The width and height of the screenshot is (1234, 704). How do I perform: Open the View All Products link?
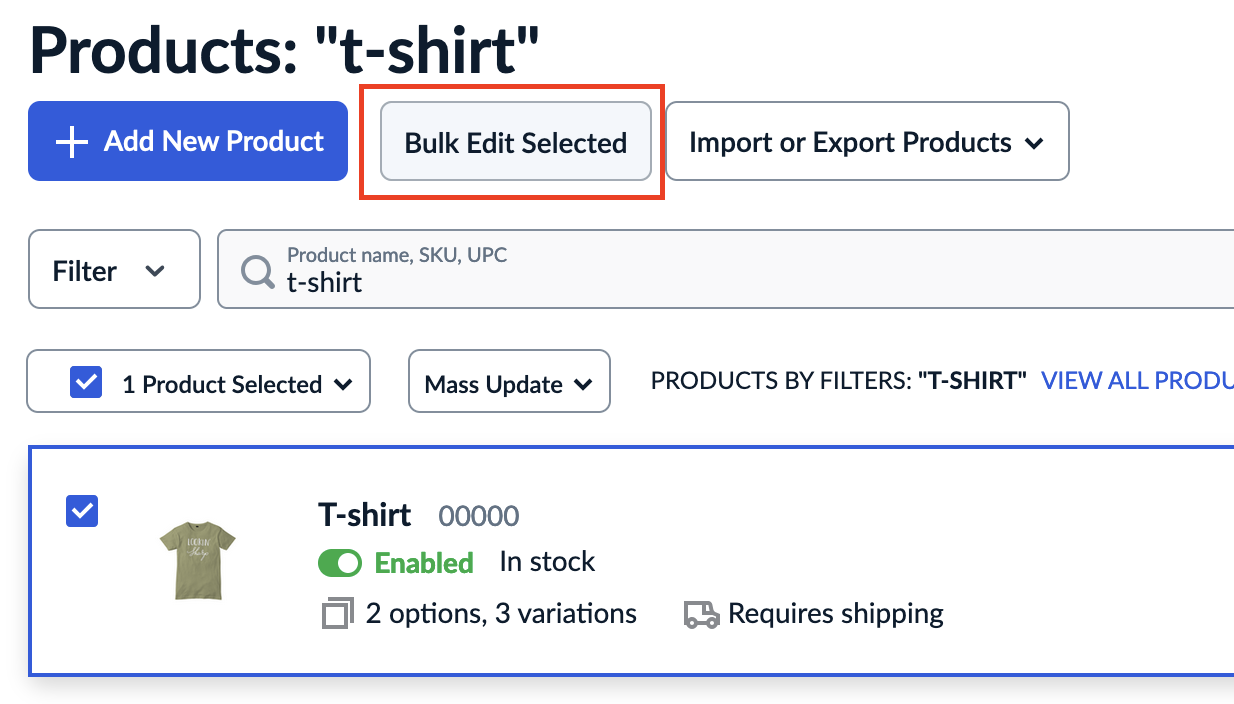coord(1138,381)
